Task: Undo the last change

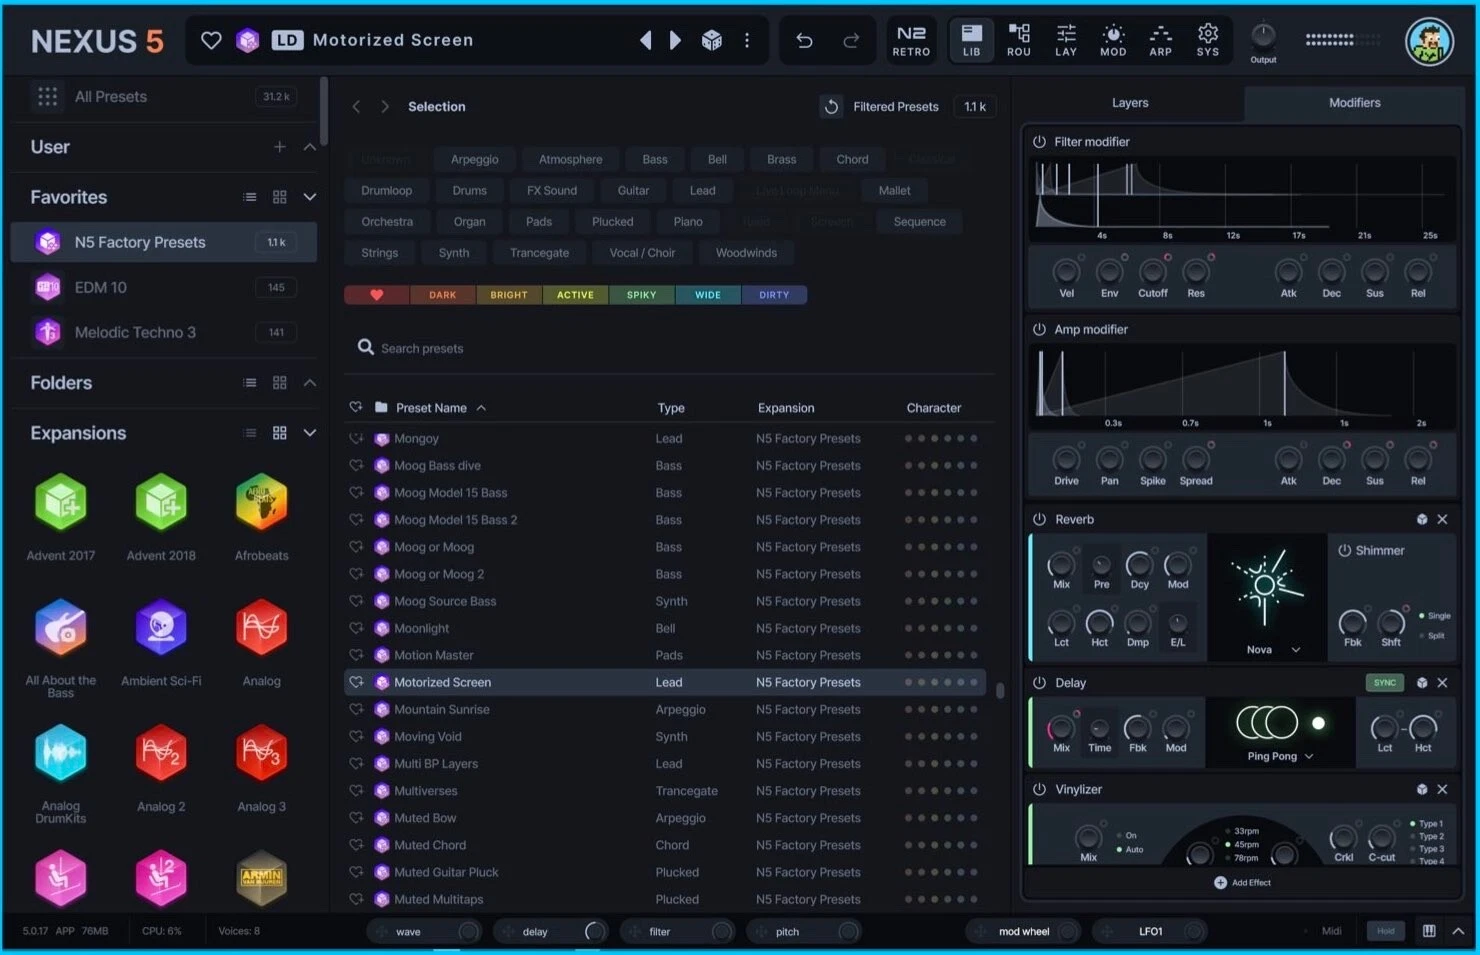Action: (804, 40)
